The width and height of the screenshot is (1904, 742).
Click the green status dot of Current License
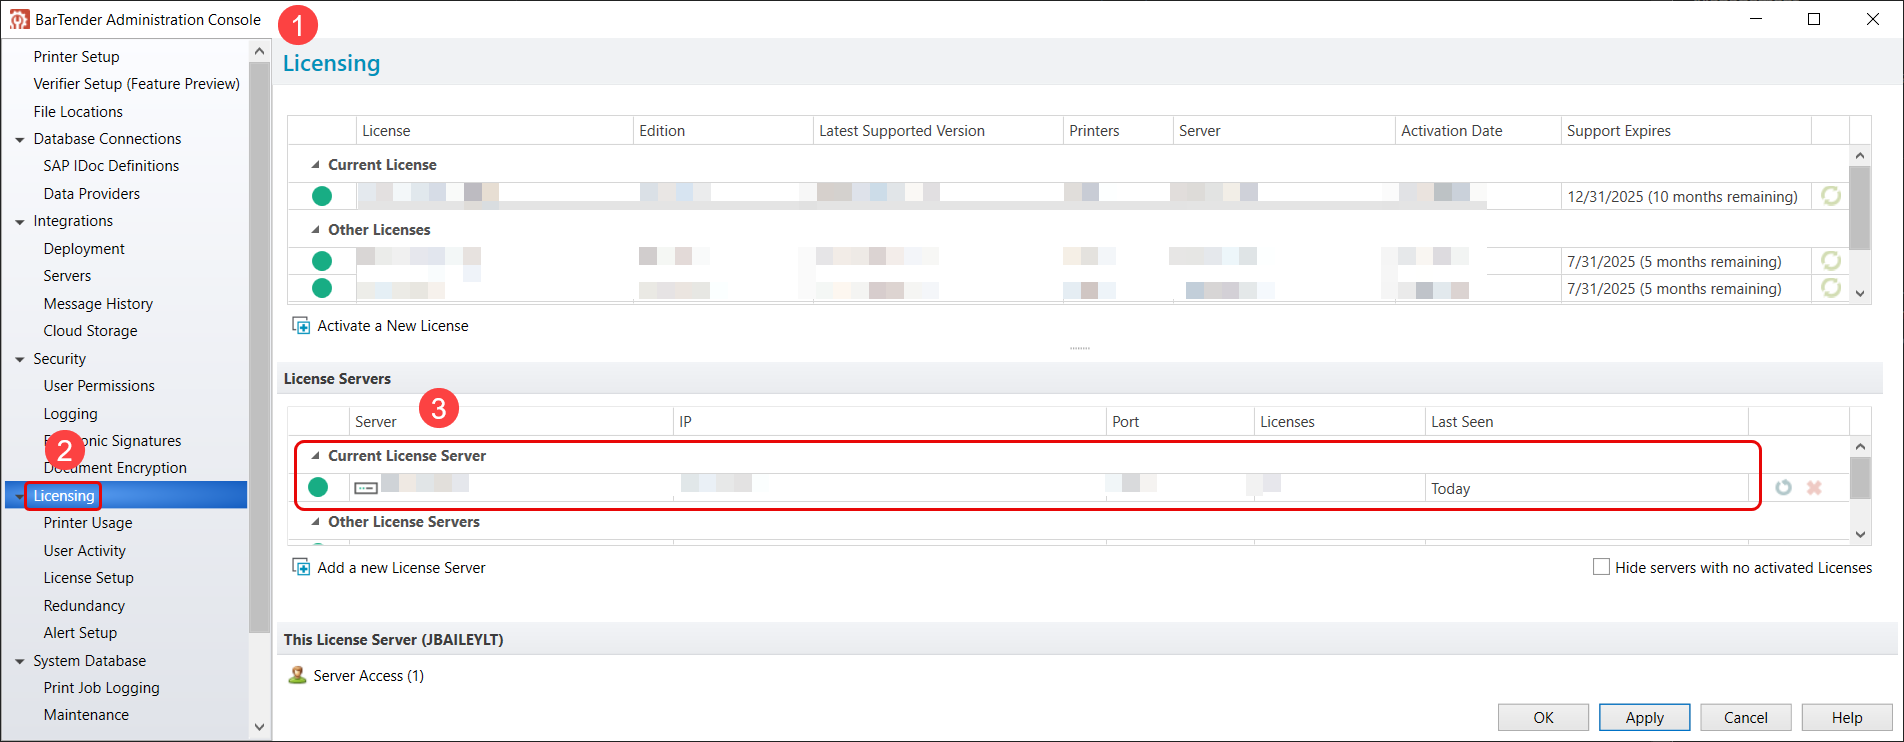click(x=322, y=196)
